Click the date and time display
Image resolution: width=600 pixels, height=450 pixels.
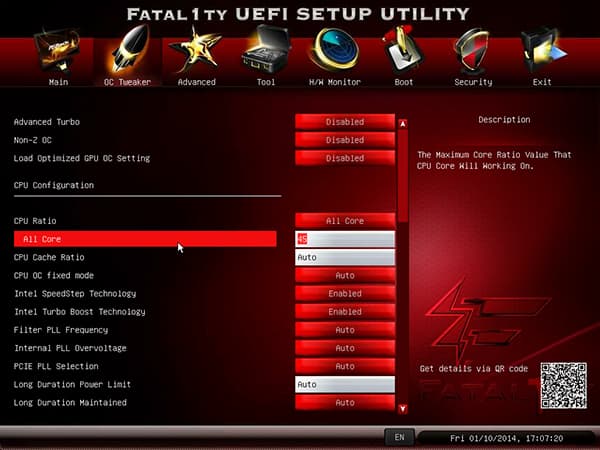click(507, 438)
